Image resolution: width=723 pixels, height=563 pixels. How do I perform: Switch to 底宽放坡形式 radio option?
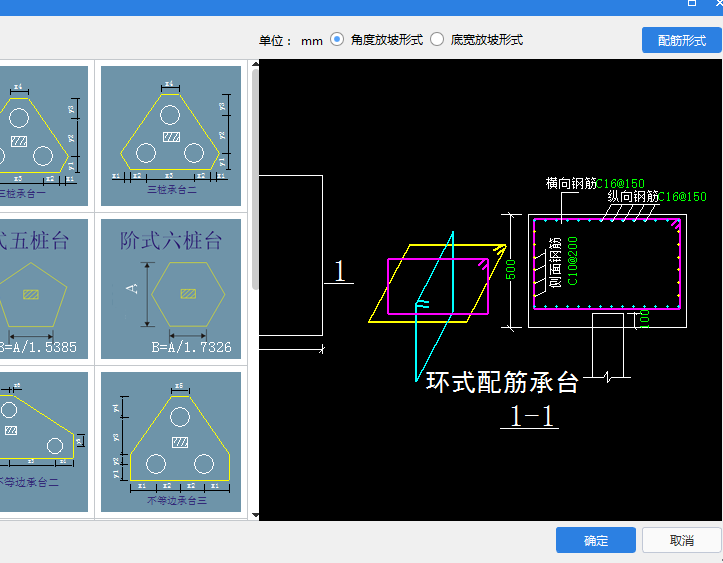pos(437,40)
